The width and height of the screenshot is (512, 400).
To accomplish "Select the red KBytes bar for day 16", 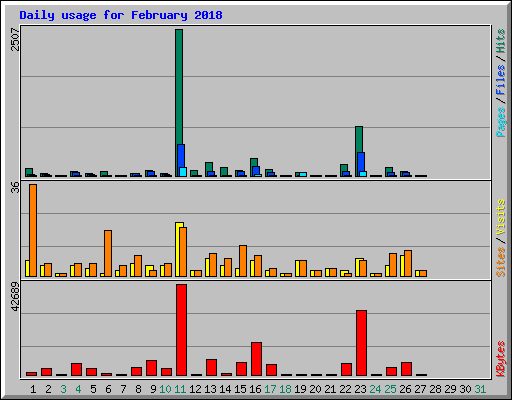I will pos(256,359).
